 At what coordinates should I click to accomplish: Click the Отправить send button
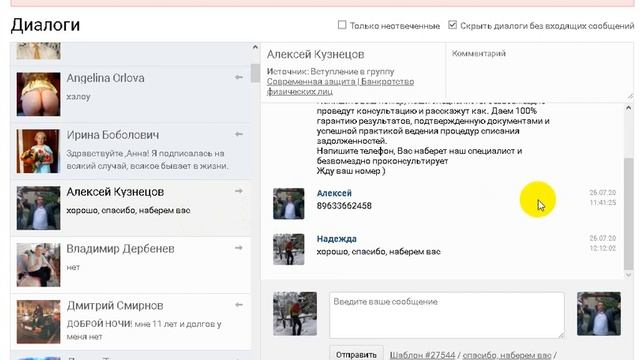coord(356,354)
